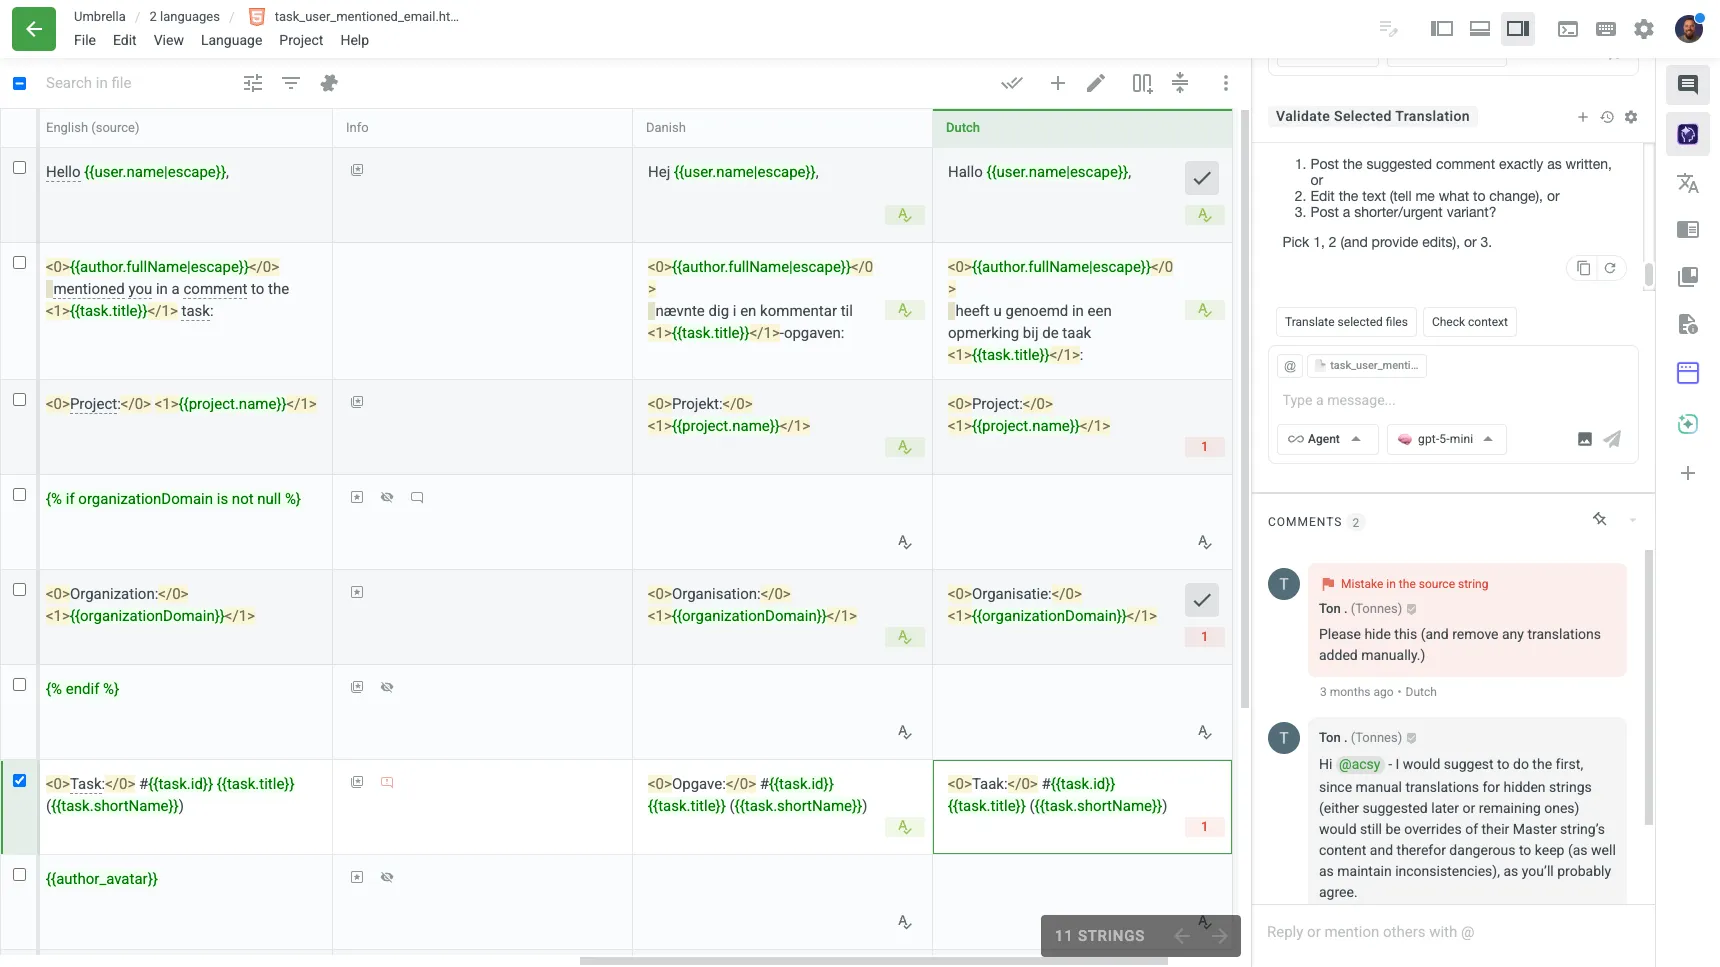Image resolution: width=1720 pixels, height=967 pixels.
Task: Click the green back arrow button
Action: tap(34, 29)
